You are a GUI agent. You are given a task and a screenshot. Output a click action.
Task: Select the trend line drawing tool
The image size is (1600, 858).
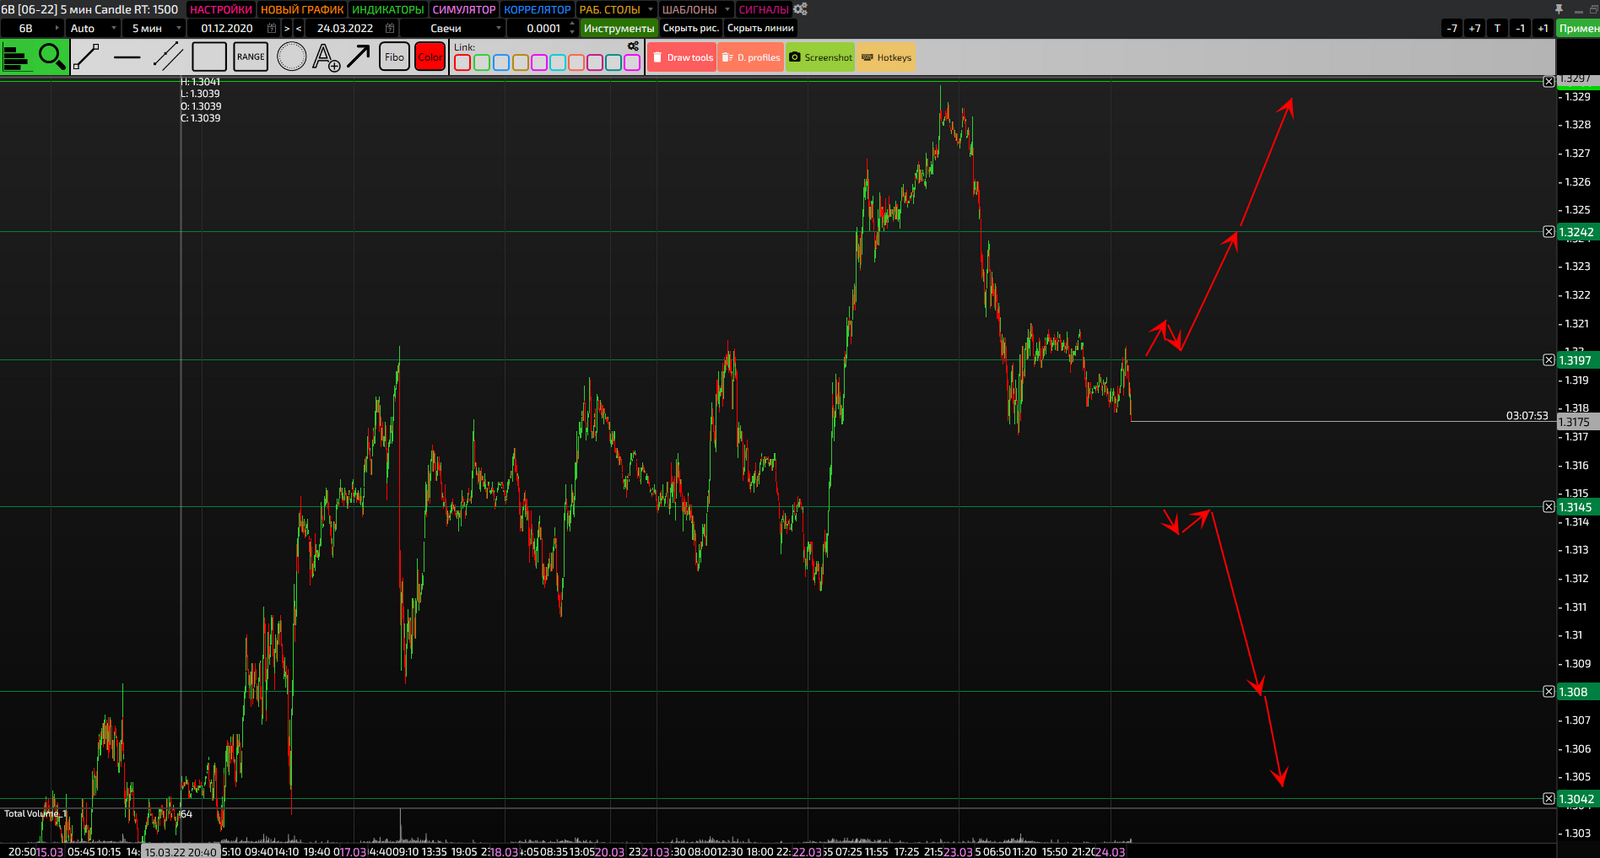click(x=86, y=57)
